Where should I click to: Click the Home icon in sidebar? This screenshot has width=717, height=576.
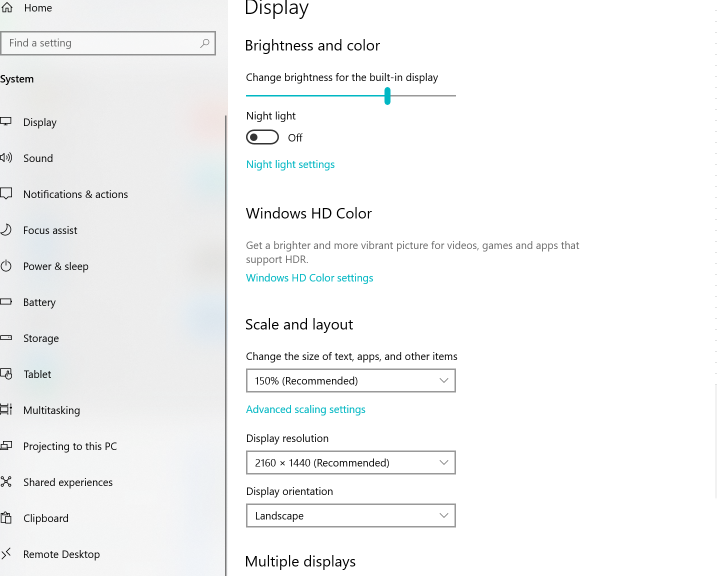[8, 8]
